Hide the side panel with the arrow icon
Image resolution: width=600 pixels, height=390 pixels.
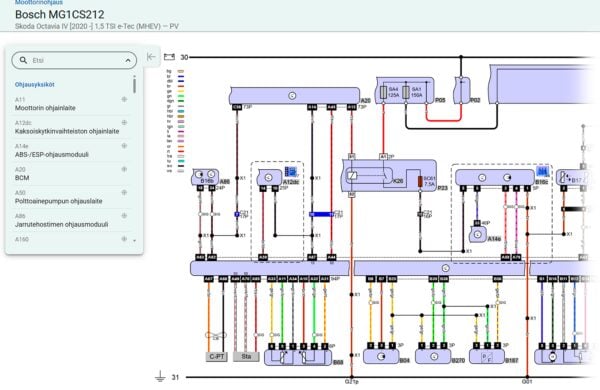(151, 57)
